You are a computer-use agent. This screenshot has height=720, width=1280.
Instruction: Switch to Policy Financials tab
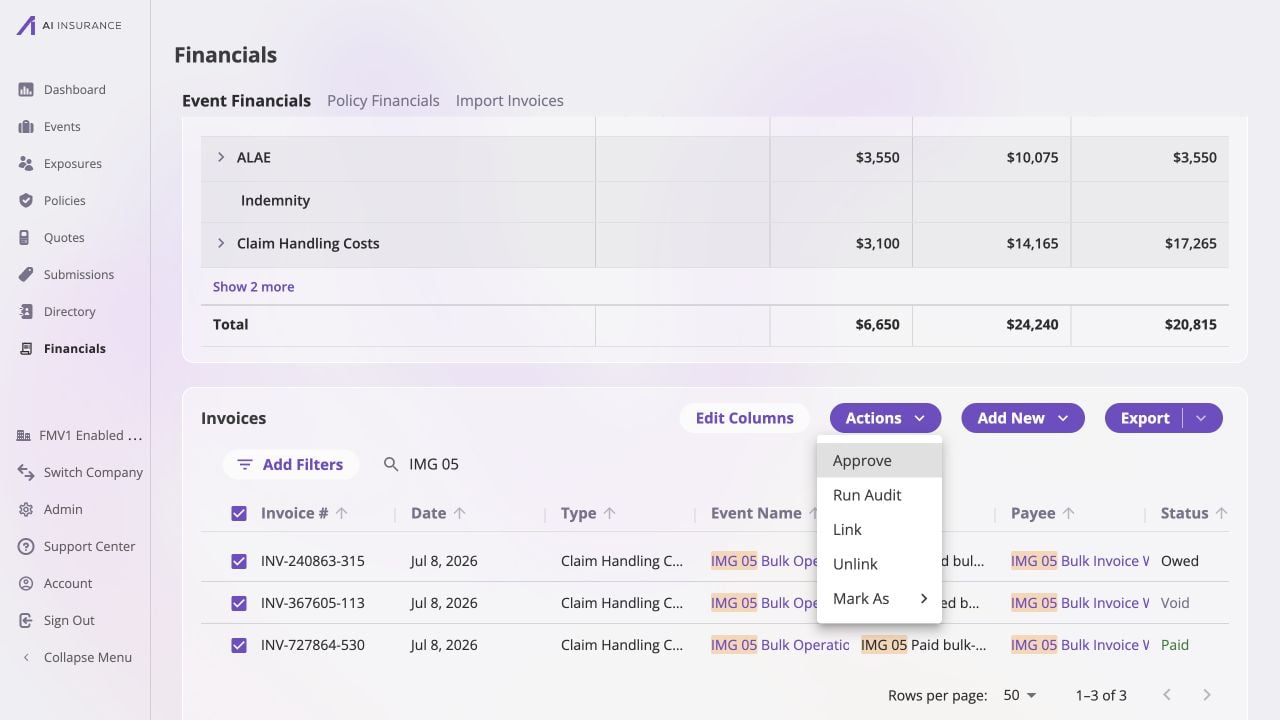383,101
